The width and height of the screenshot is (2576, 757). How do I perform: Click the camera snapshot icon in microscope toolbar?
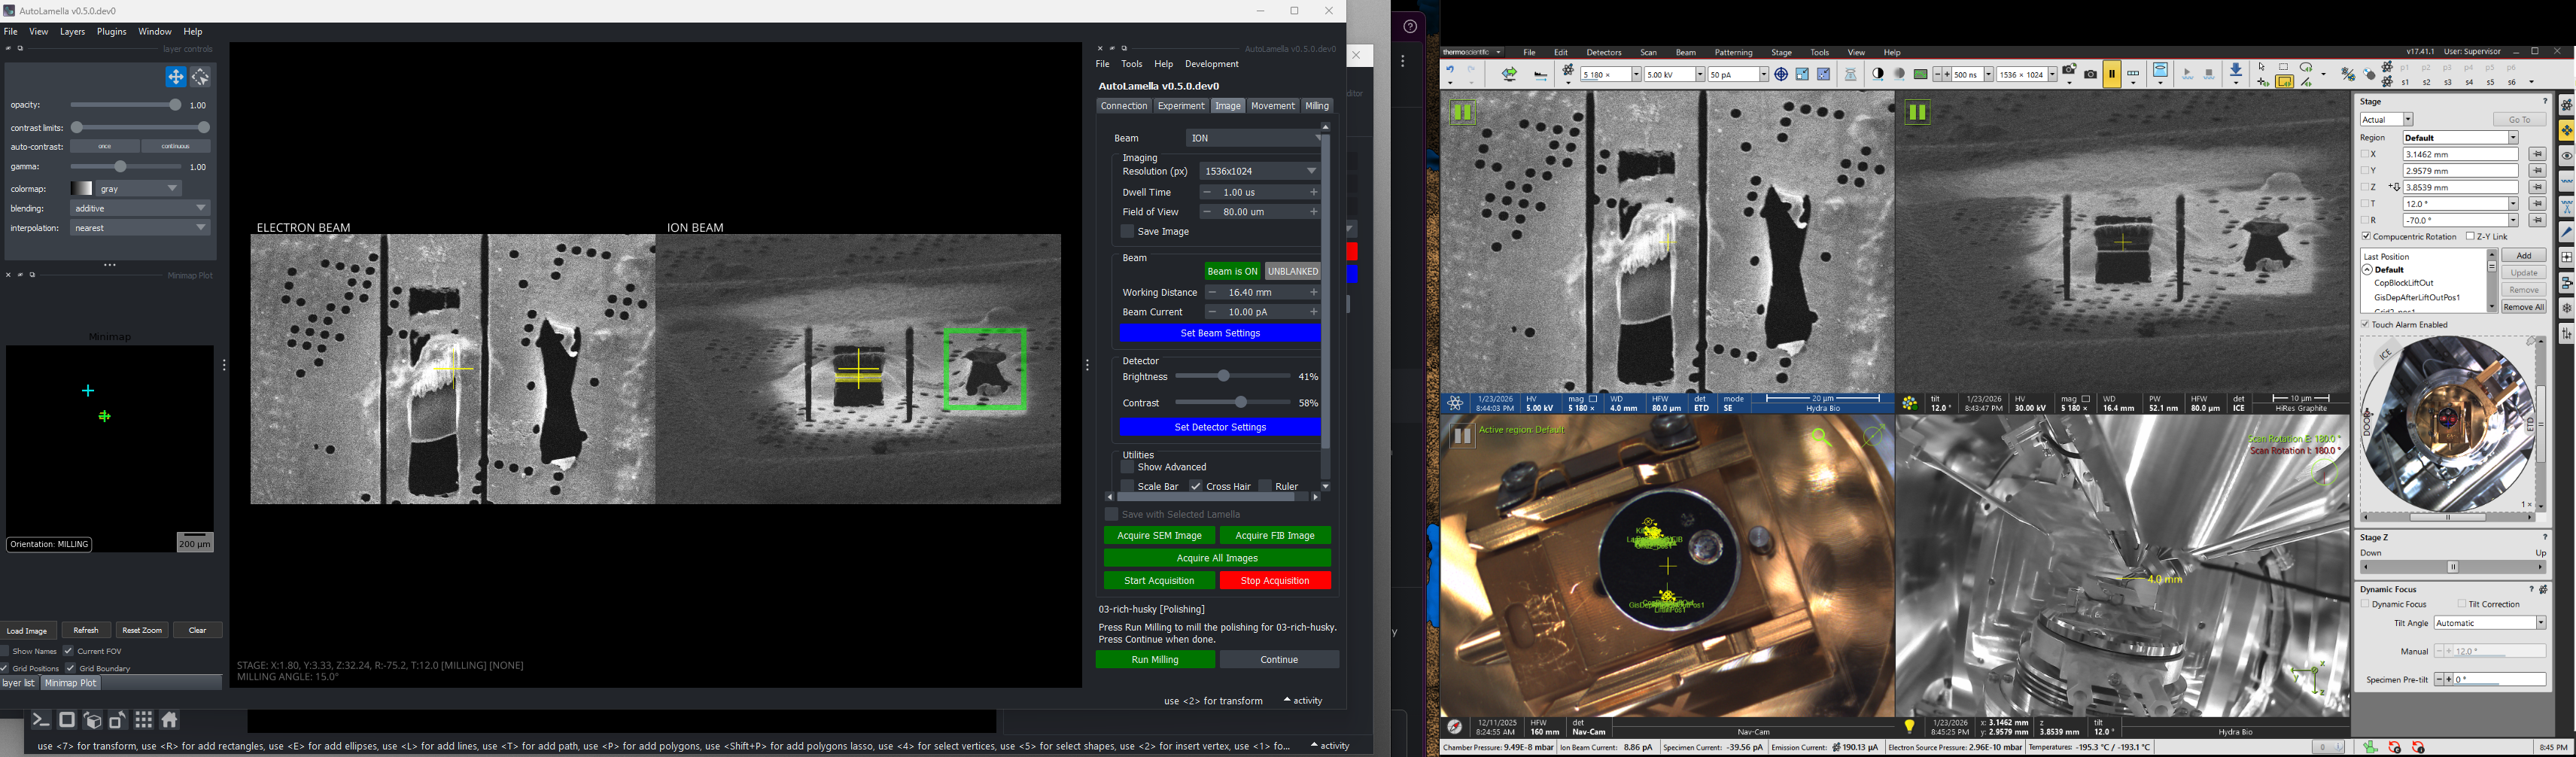tap(2090, 75)
